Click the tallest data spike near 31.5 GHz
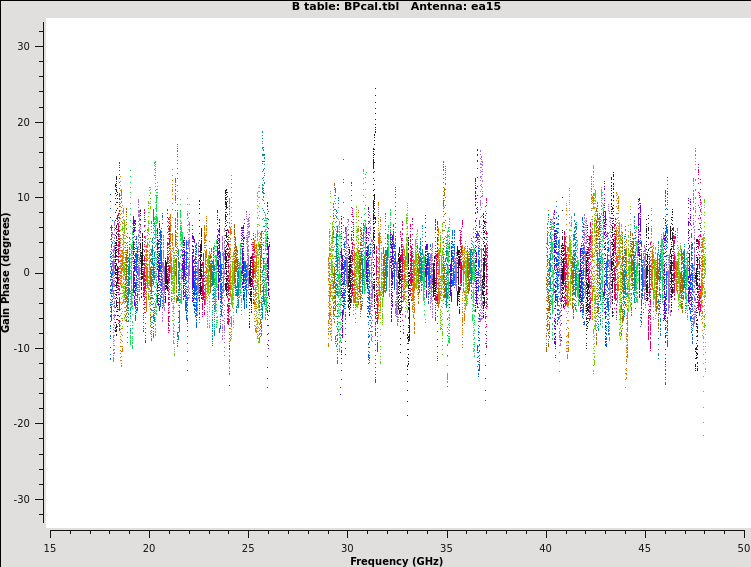This screenshot has height=567, width=751. [x=376, y=90]
